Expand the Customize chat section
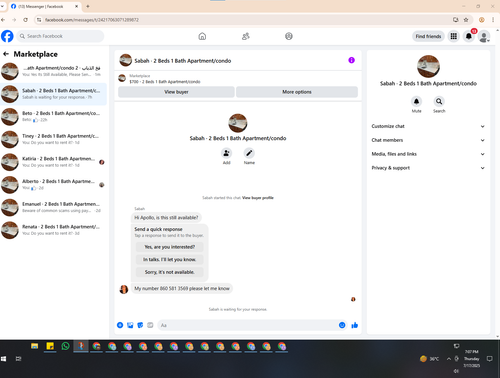 click(428, 126)
